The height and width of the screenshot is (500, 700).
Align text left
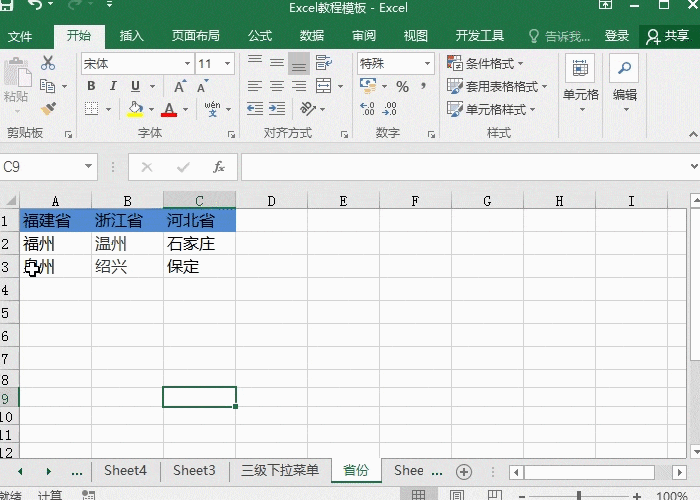(x=255, y=86)
